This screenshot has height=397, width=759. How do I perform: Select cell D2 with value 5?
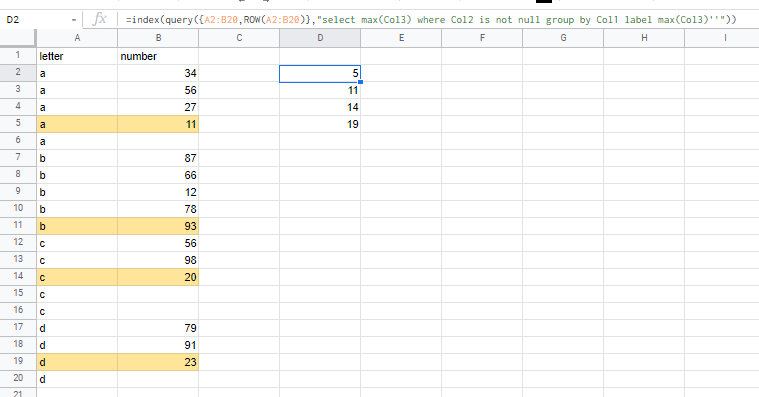320,74
